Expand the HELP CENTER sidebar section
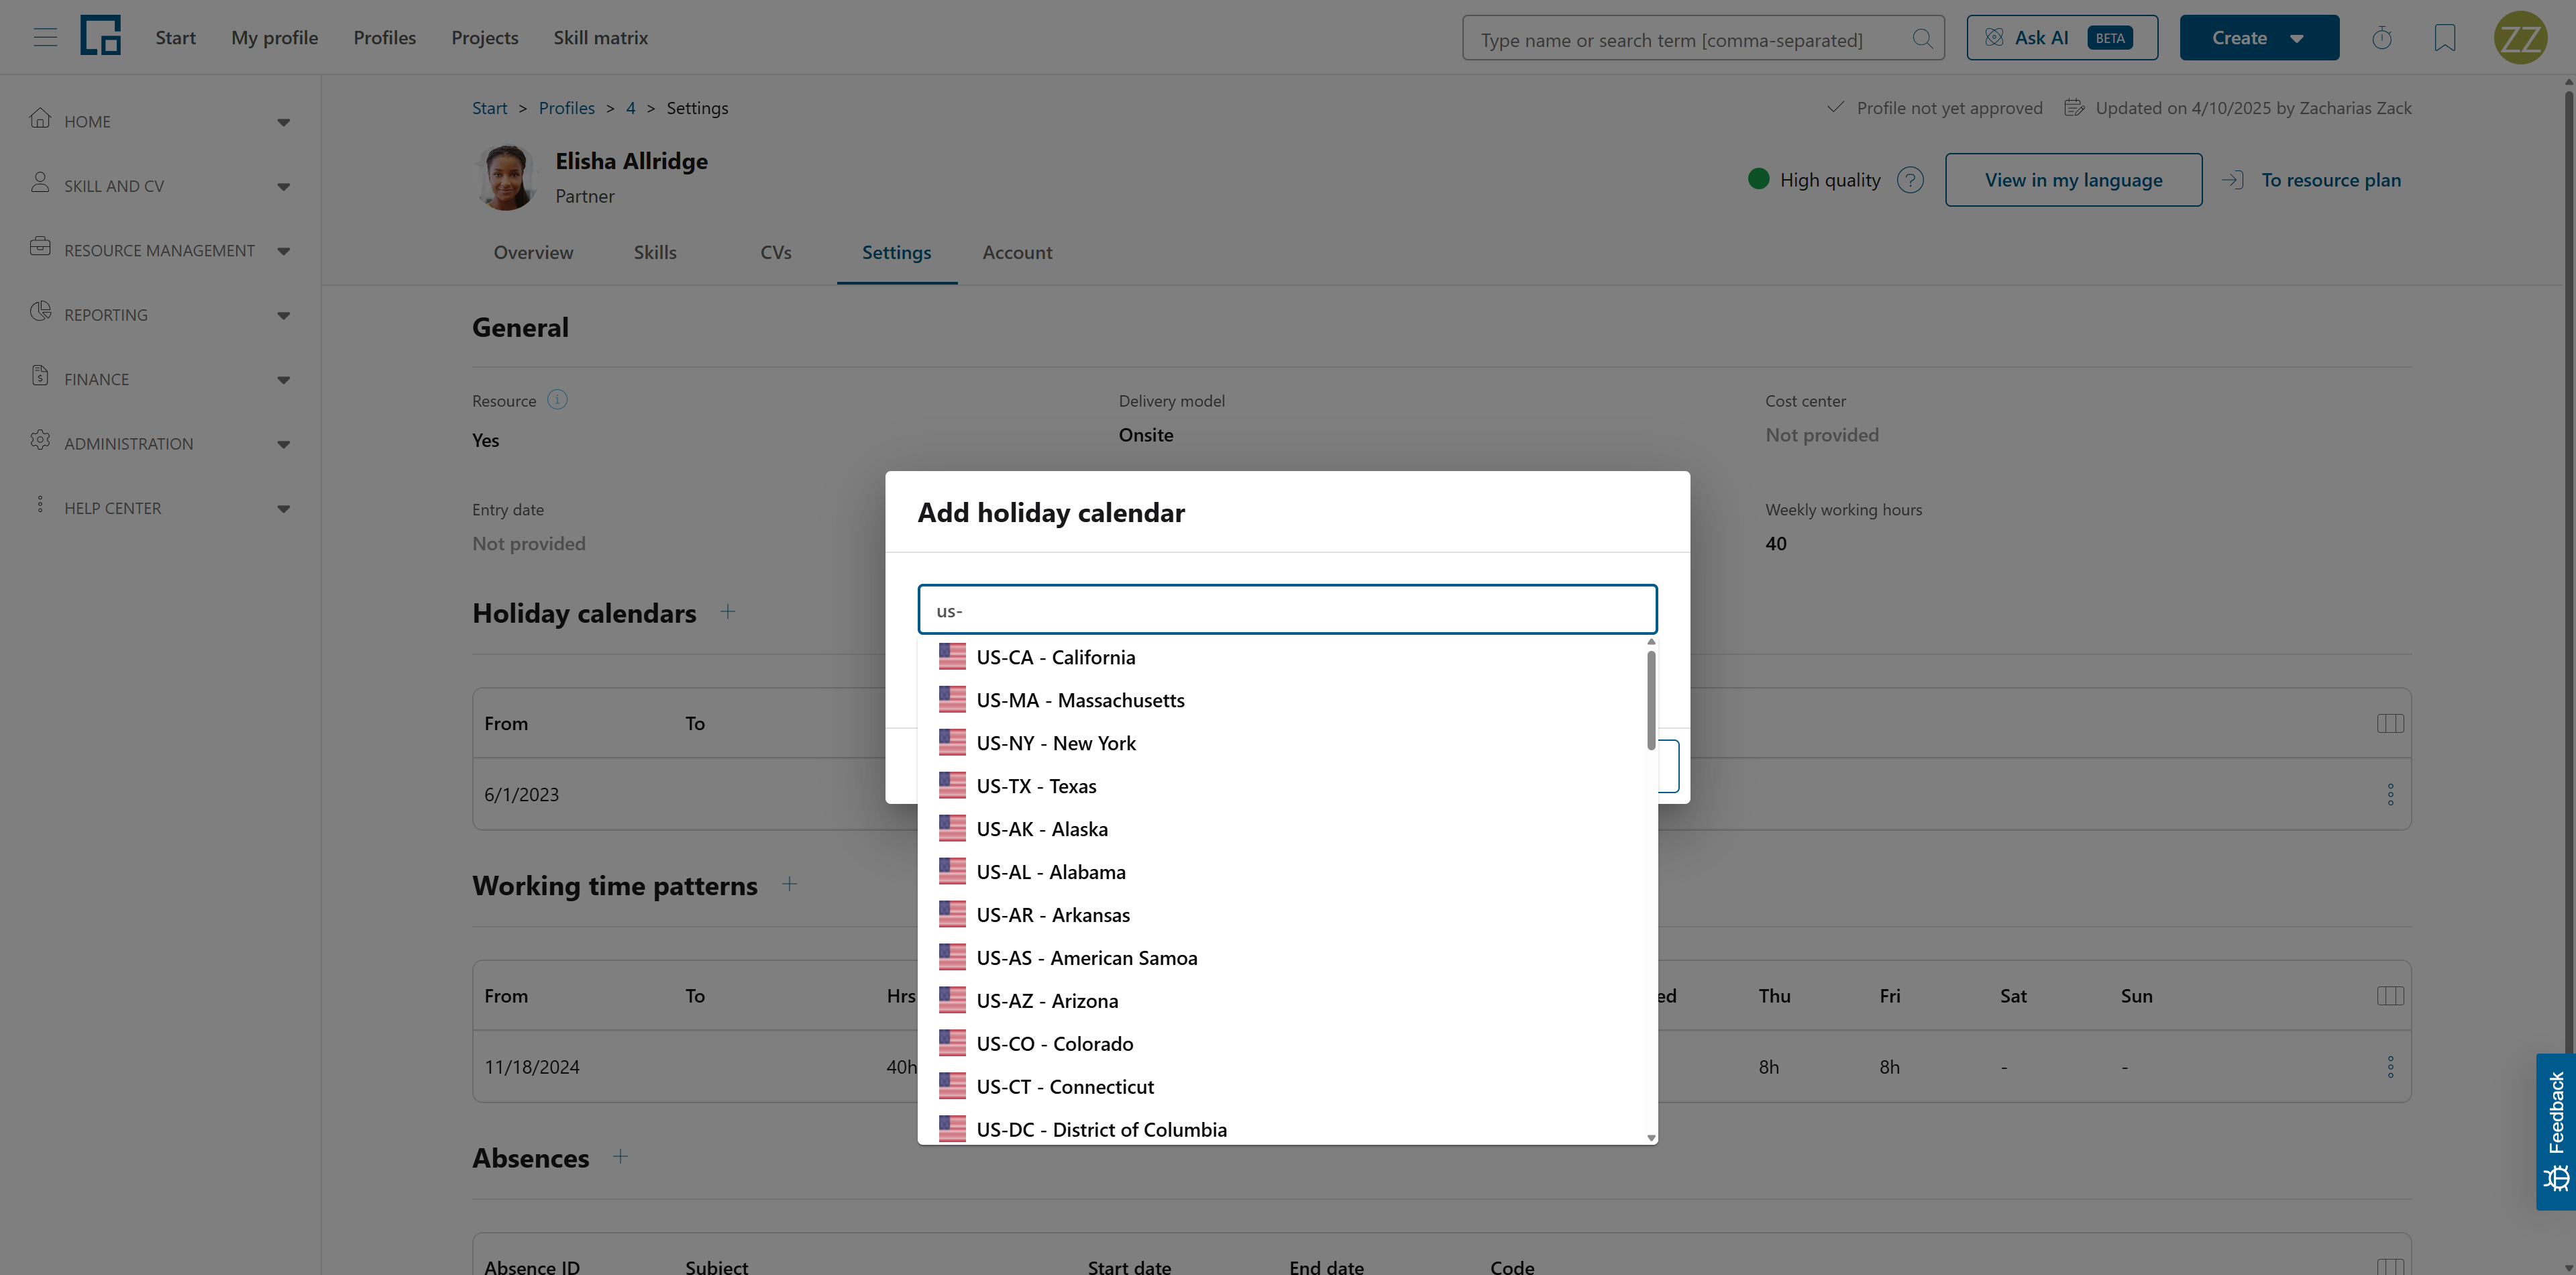Screen dimensions: 2576x1275 click(x=160, y=508)
